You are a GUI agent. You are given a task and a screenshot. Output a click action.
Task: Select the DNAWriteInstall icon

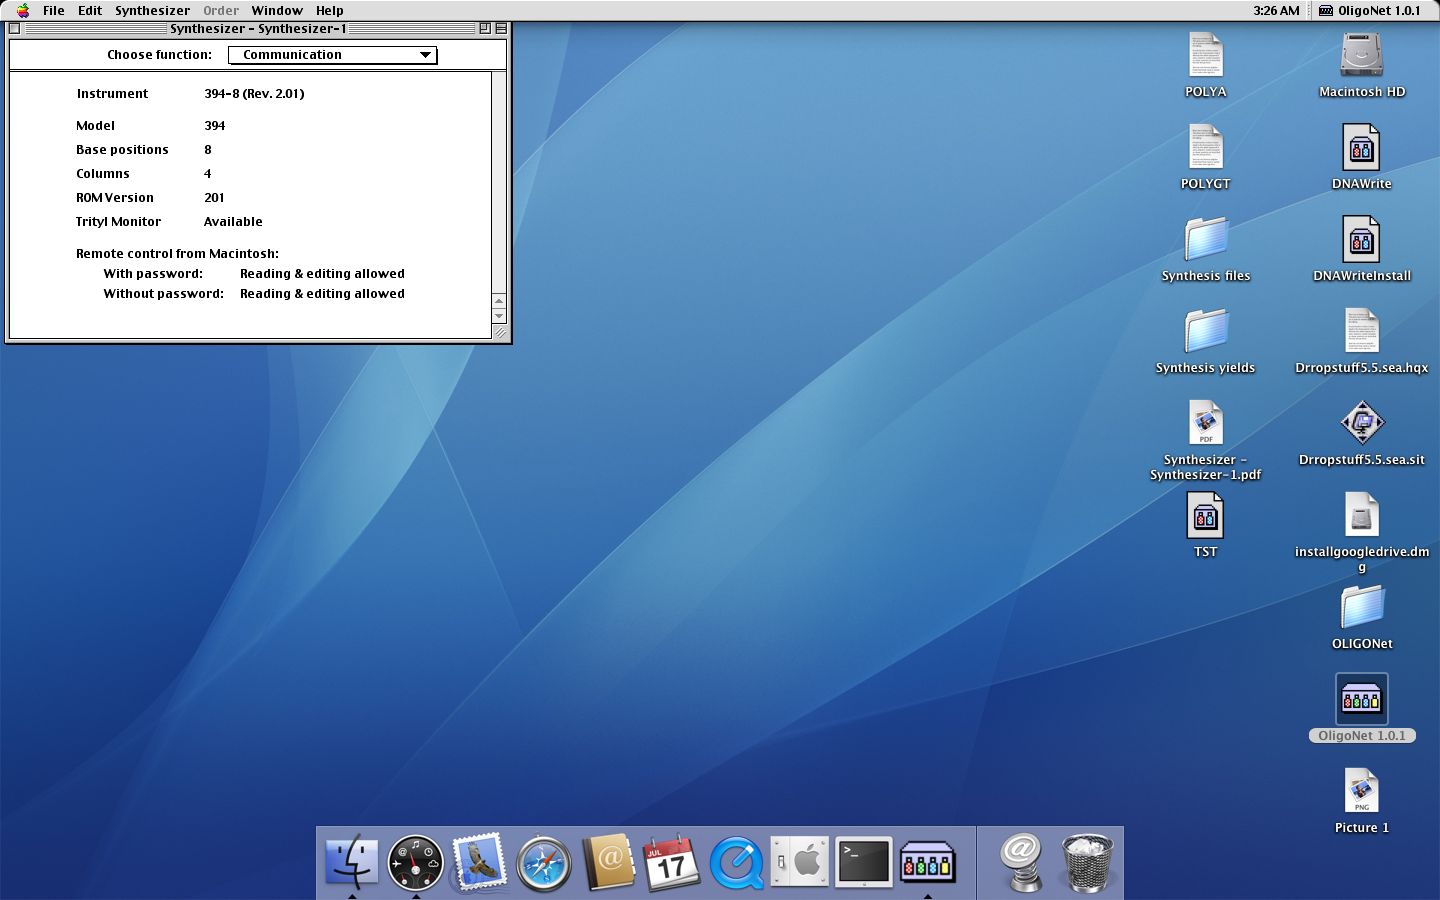[1361, 241]
